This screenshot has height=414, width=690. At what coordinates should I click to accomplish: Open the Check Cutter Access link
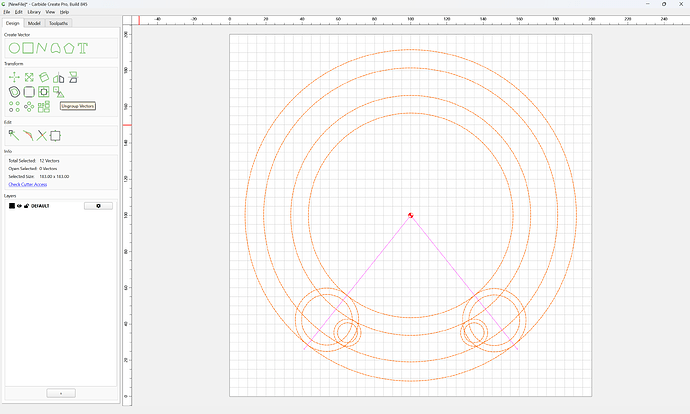point(28,184)
